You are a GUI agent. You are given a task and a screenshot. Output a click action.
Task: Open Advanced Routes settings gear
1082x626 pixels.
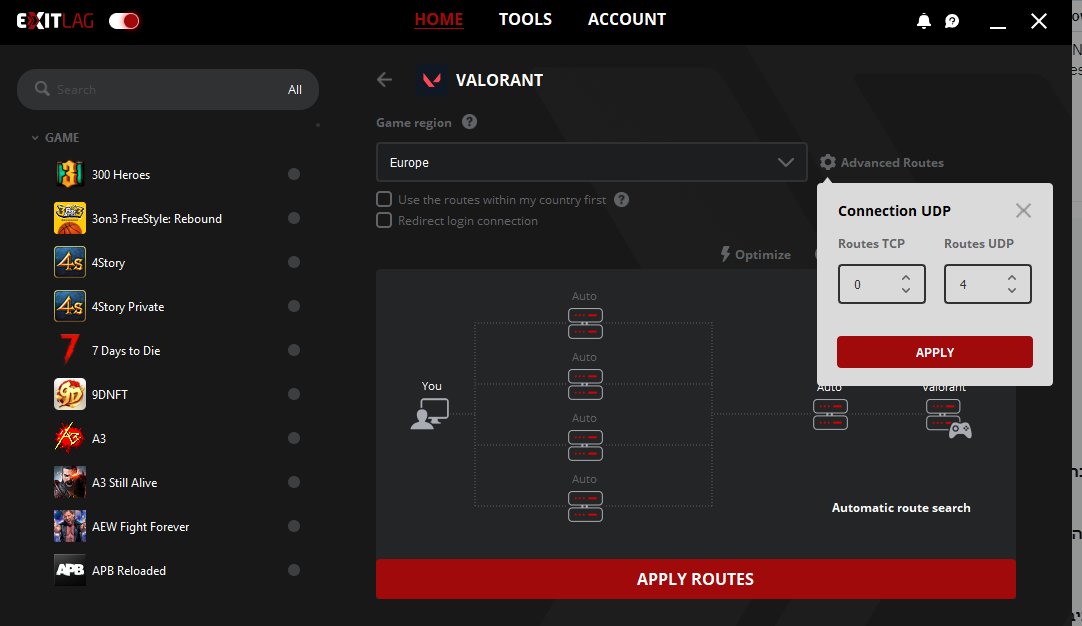tap(827, 162)
